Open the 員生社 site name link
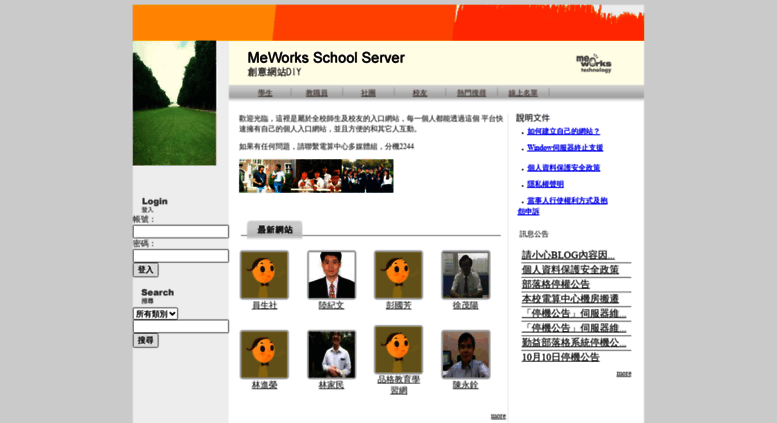777x423 pixels. (x=265, y=306)
